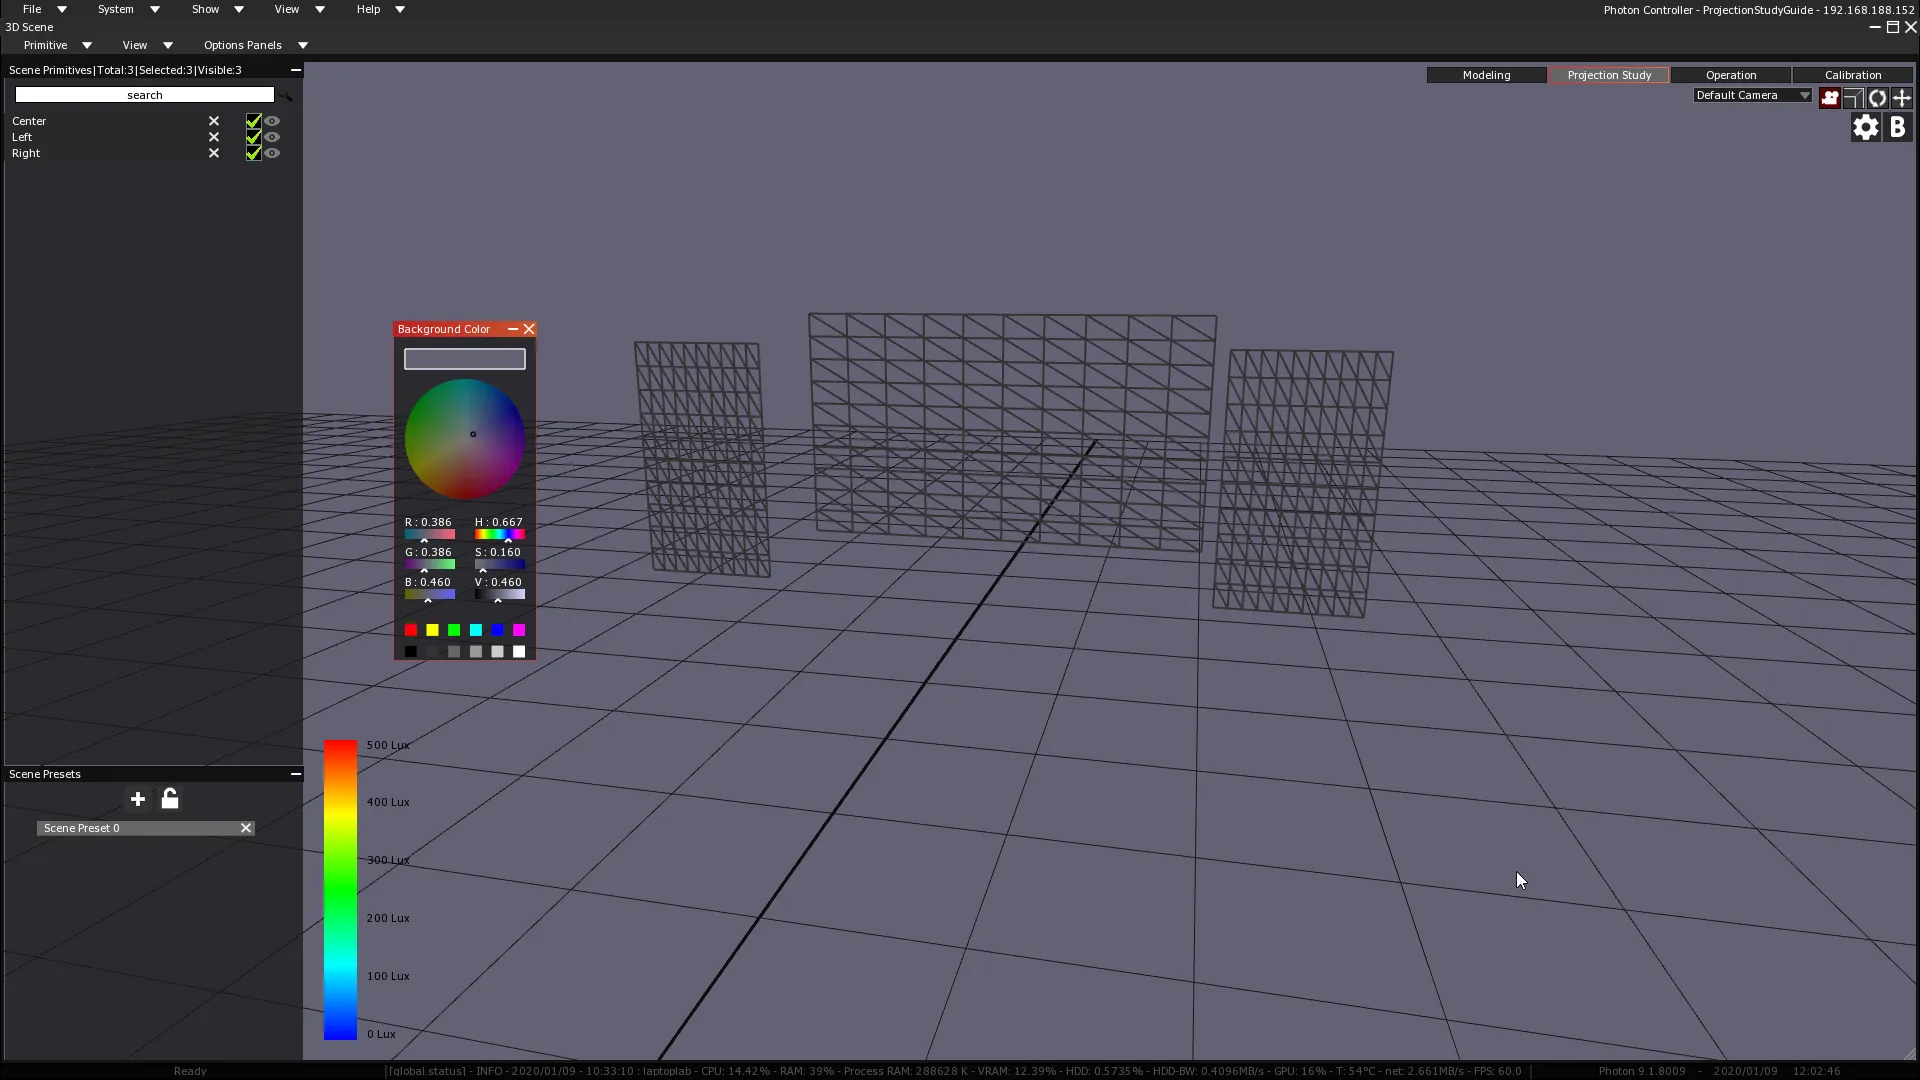1920x1080 pixels.
Task: Switch to the Calibration tab
Action: pyautogui.click(x=1853, y=75)
